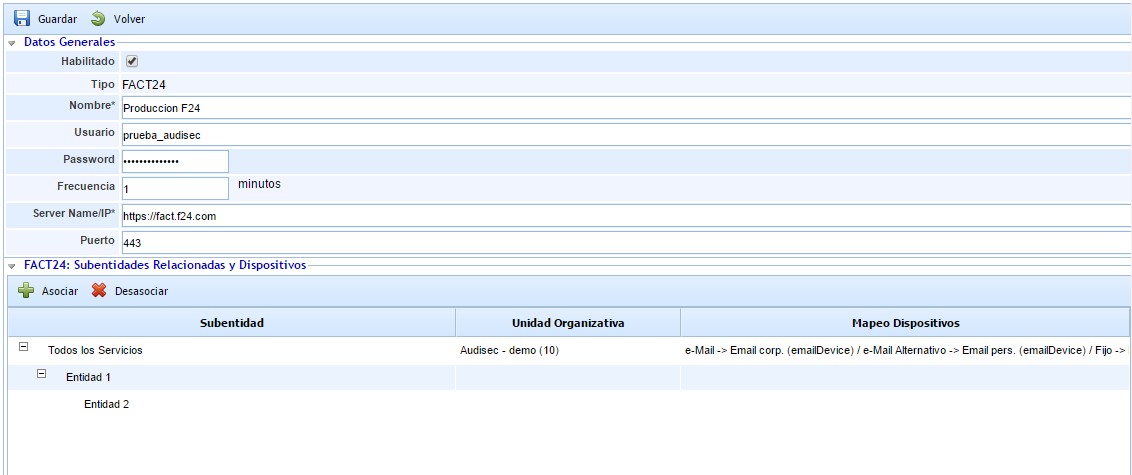Click the red X Desasociar icon

point(99,291)
